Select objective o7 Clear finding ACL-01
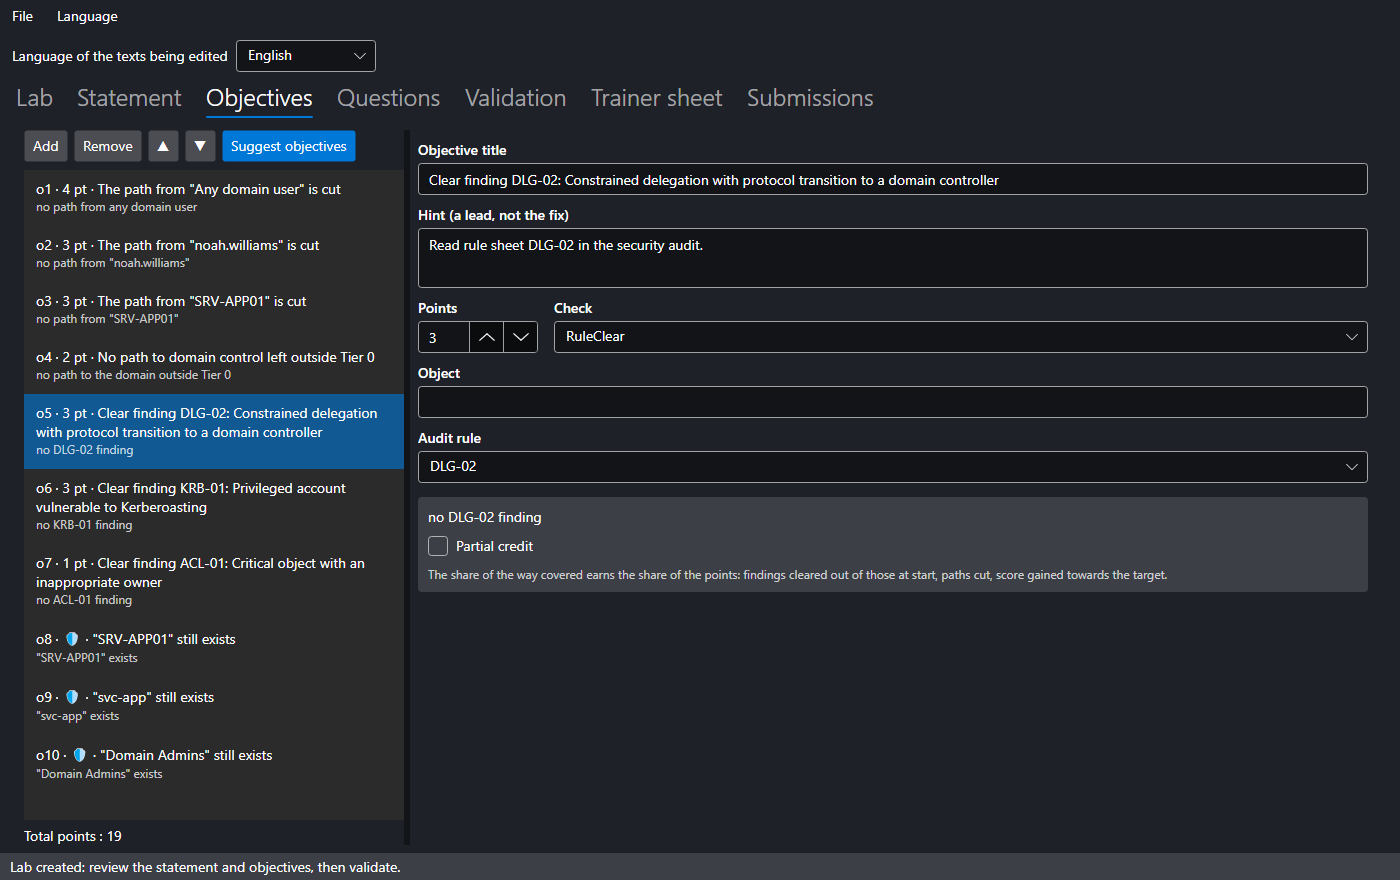The width and height of the screenshot is (1400, 880). click(x=214, y=581)
